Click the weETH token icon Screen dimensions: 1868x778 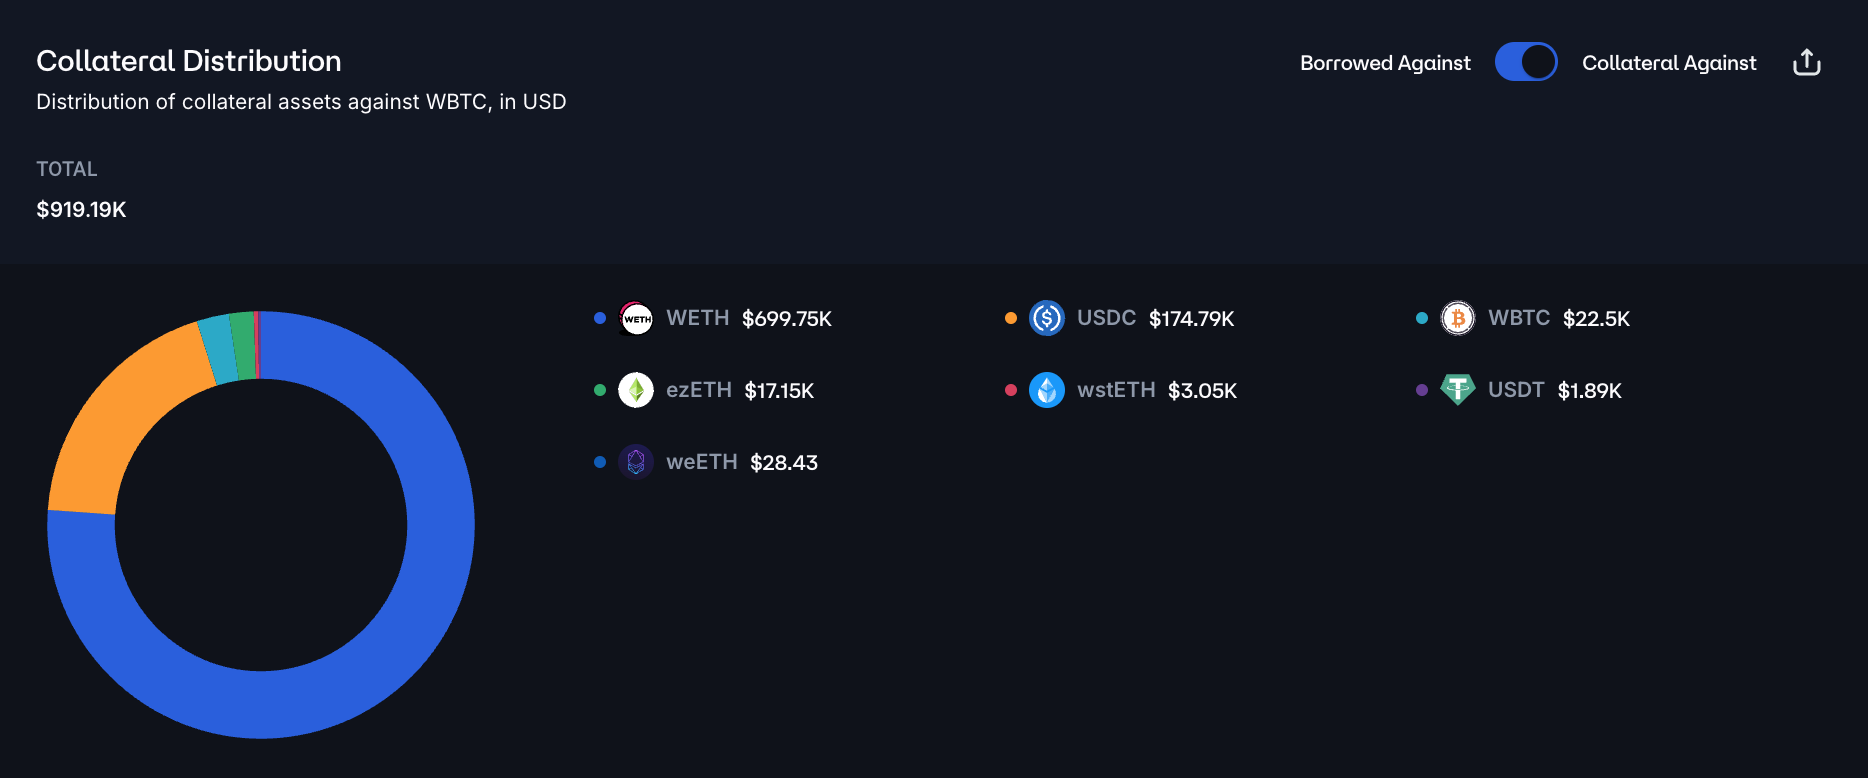coord(636,462)
